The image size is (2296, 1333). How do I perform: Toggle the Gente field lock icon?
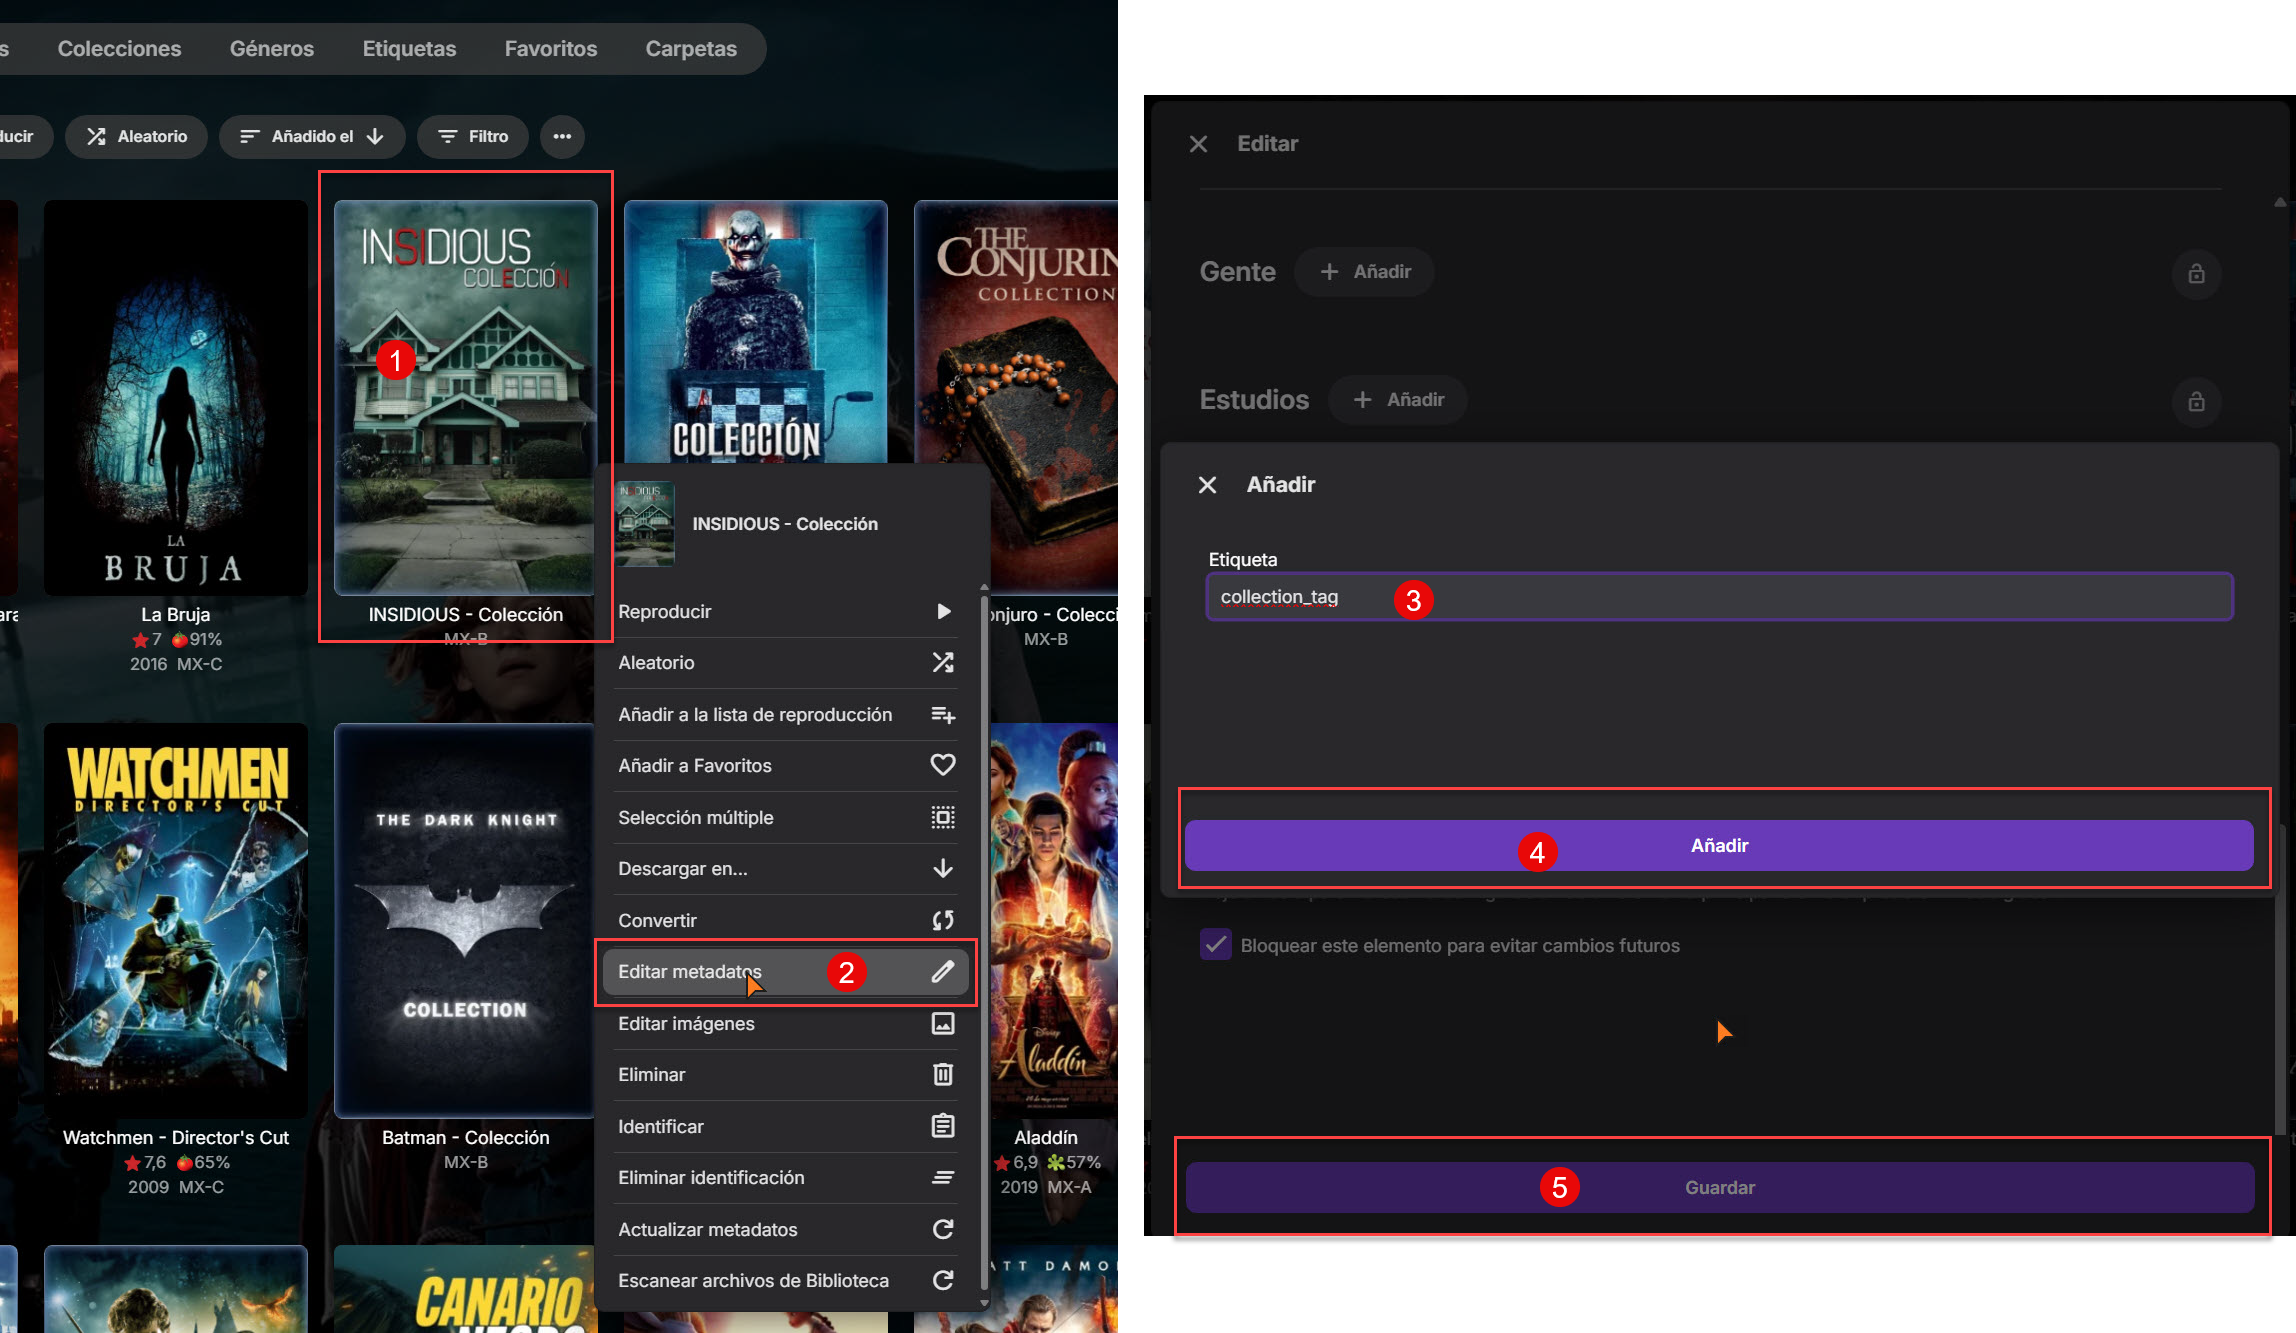[x=2196, y=273]
